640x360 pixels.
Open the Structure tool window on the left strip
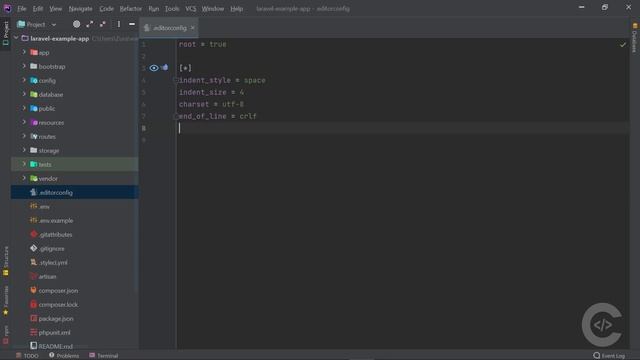click(6, 261)
